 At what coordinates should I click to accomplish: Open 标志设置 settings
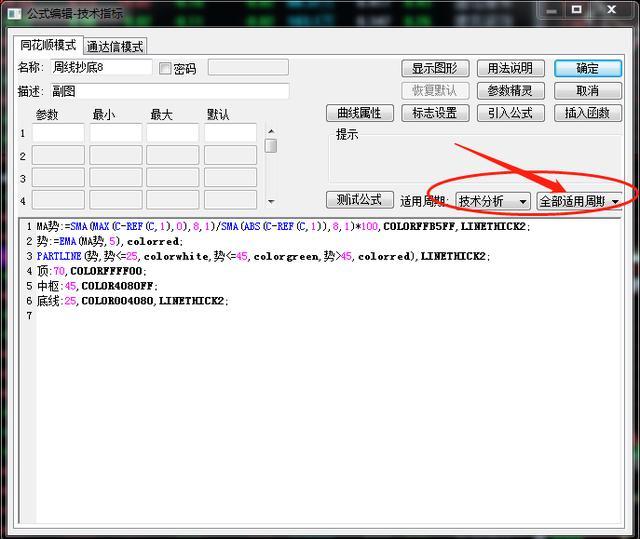[435, 113]
